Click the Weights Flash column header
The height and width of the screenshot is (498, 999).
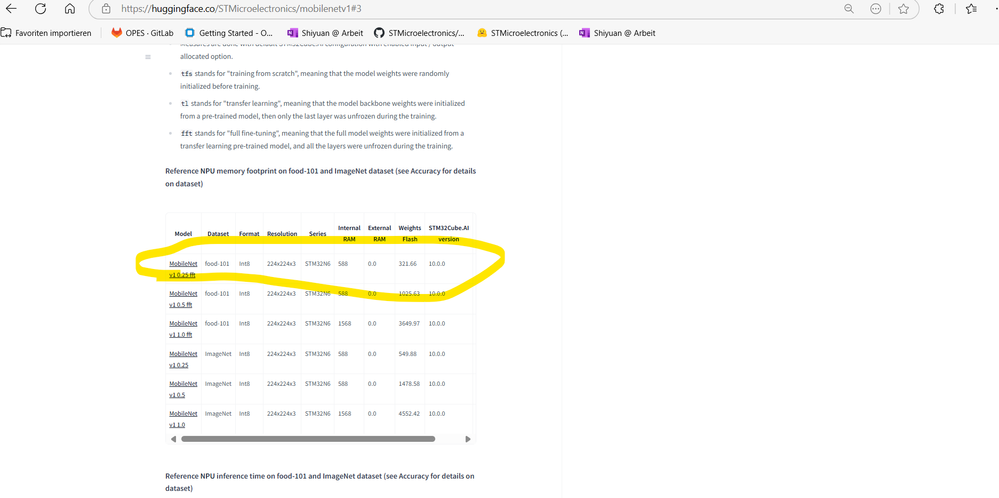(410, 234)
